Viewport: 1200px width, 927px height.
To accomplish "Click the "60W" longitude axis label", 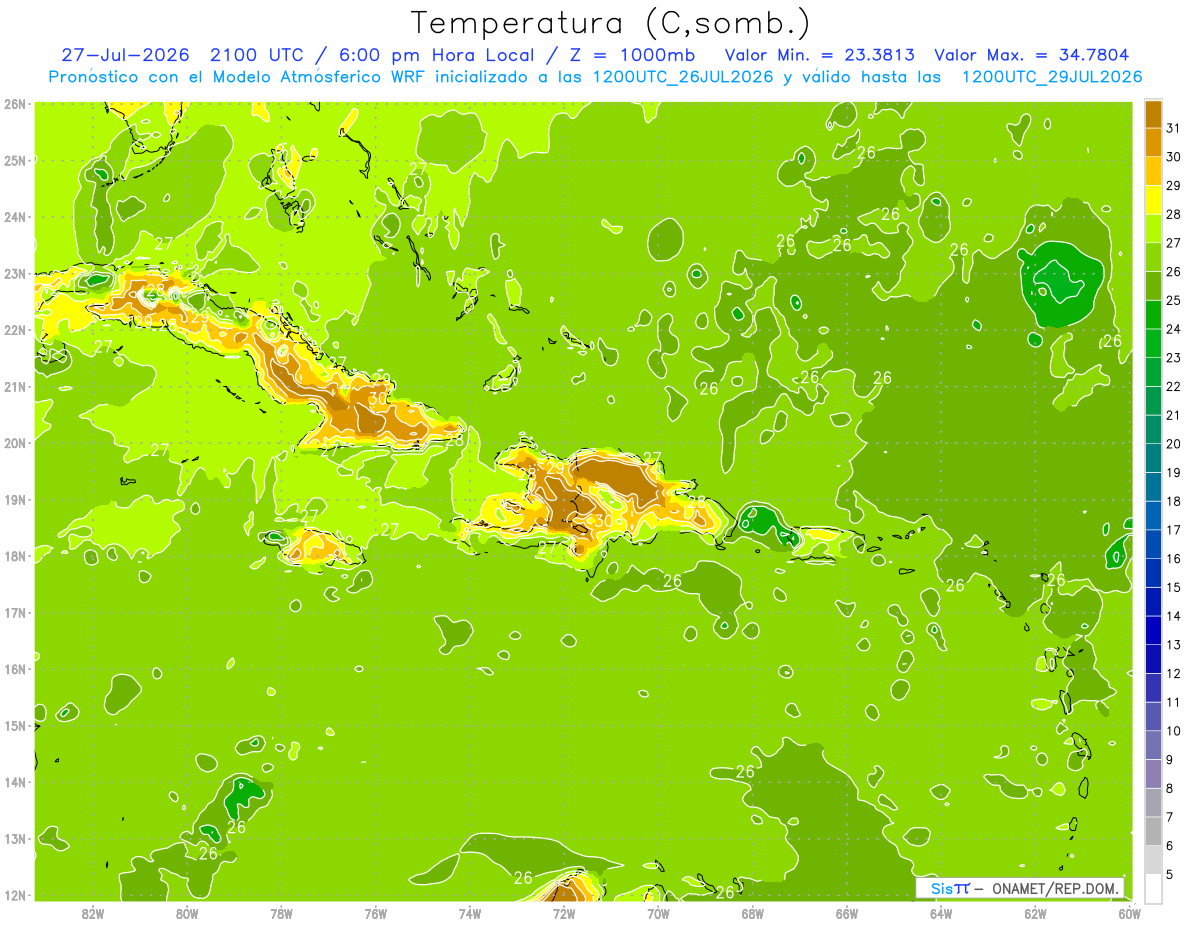I will pyautogui.click(x=1129, y=913).
